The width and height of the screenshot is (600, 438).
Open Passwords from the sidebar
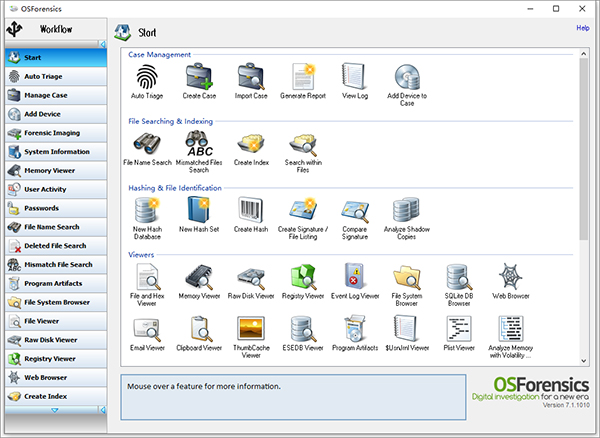pos(56,208)
